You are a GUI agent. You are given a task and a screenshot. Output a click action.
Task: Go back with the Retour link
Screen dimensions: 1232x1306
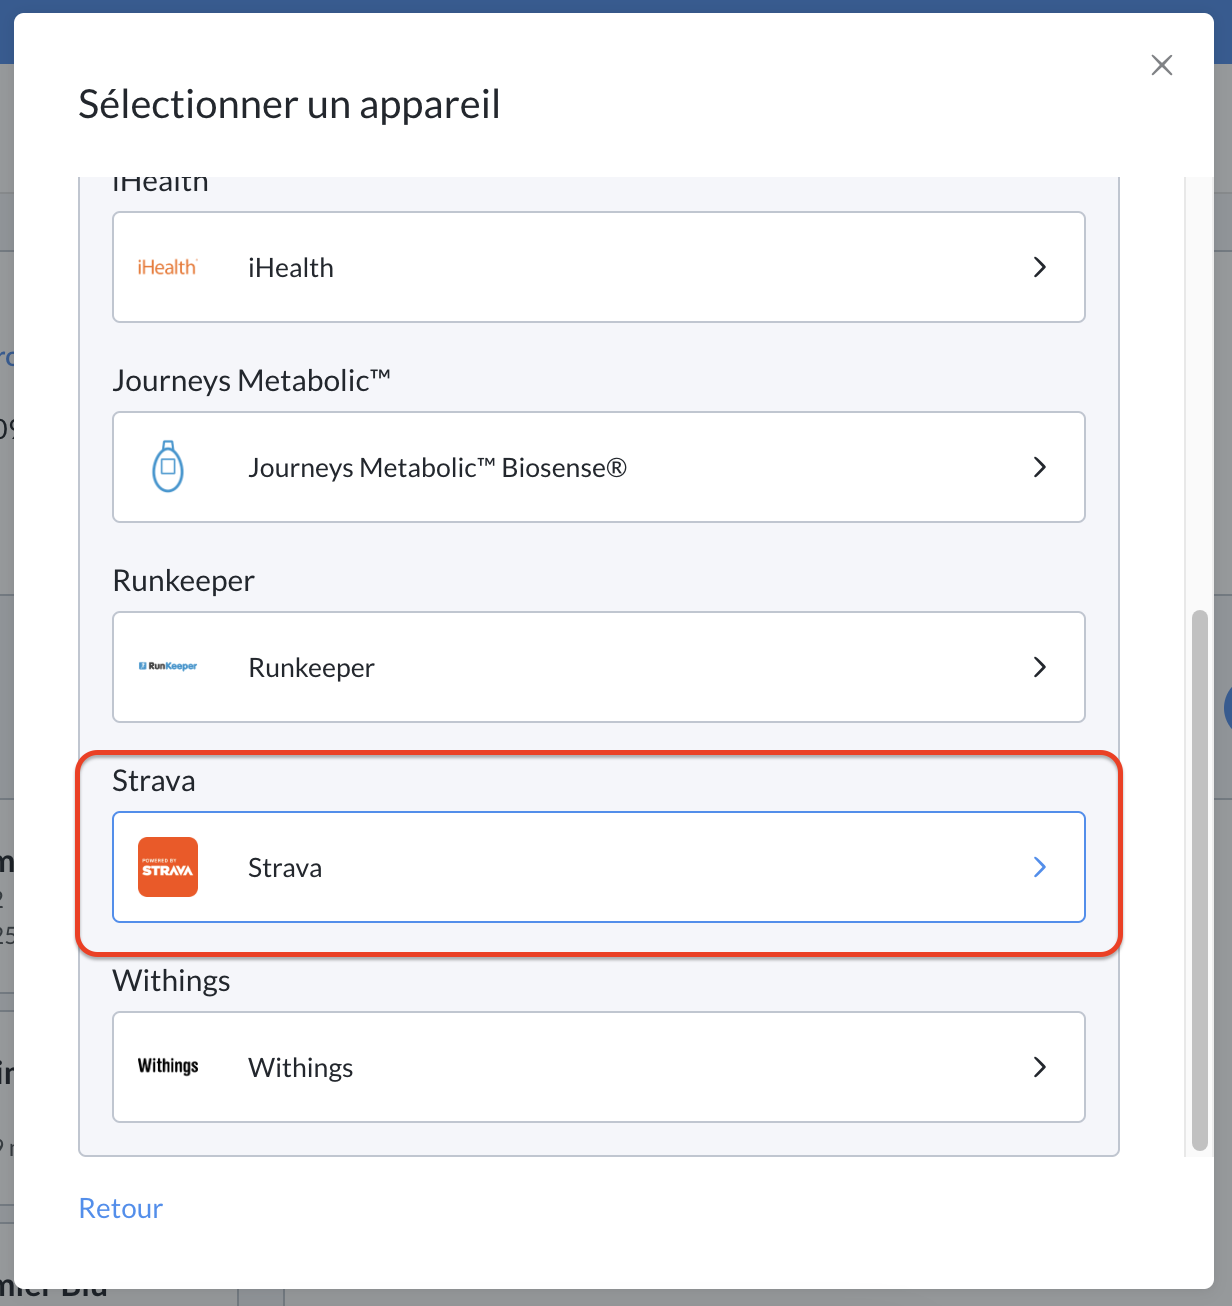point(121,1208)
